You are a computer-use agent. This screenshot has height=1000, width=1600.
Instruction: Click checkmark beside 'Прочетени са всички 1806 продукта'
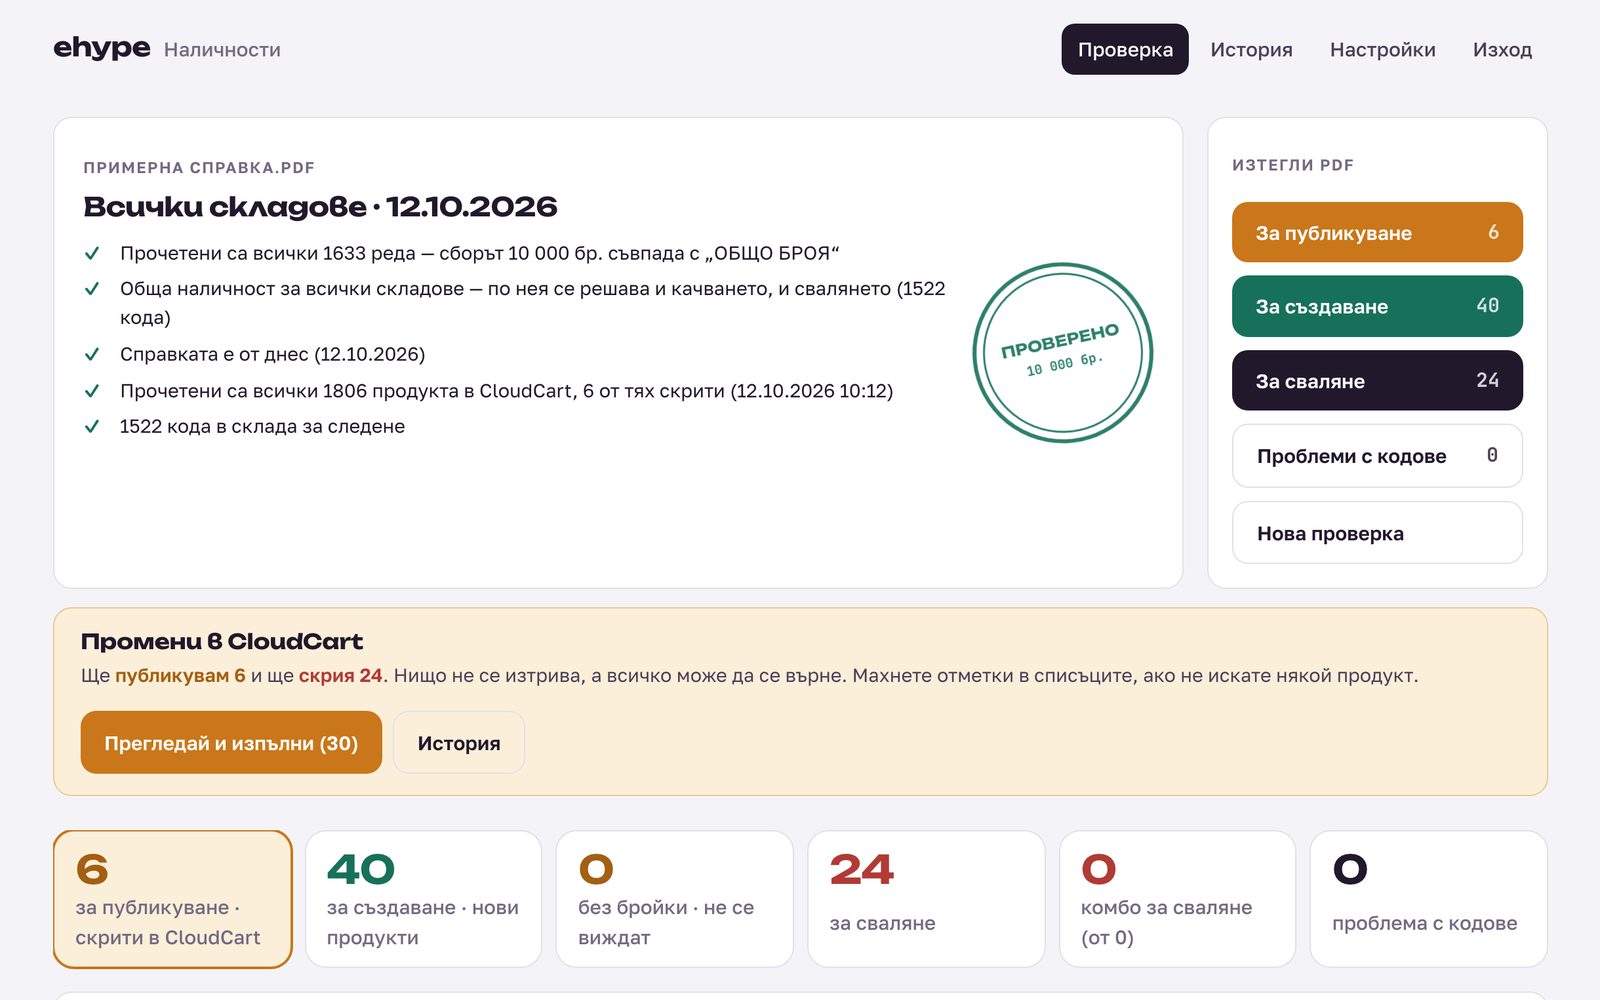[92, 391]
